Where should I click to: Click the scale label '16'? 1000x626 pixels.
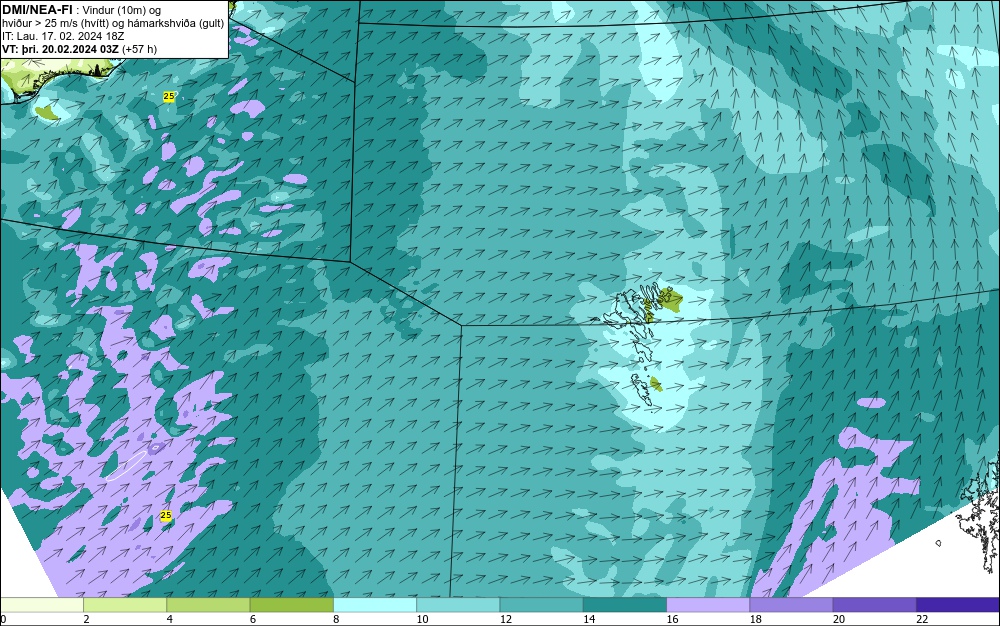pyautogui.click(x=672, y=619)
